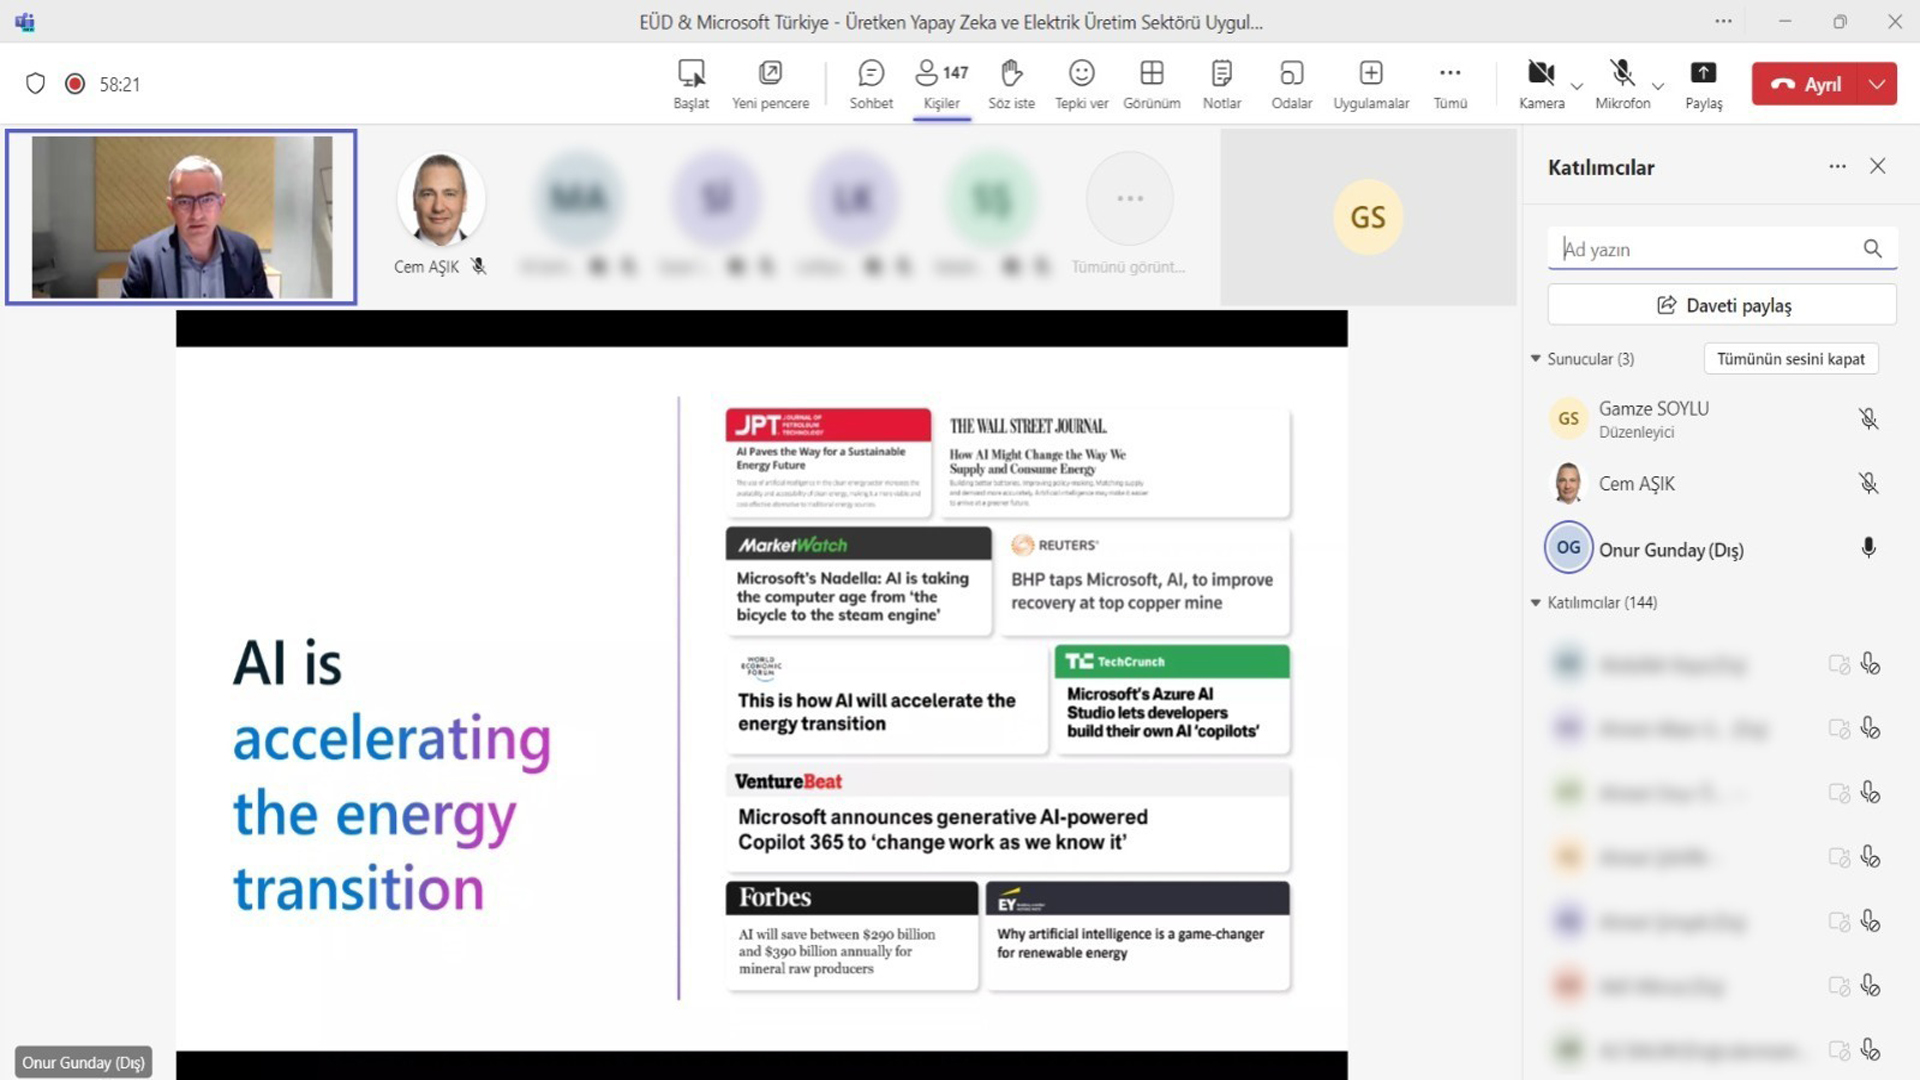This screenshot has width=1920, height=1080.
Task: Open title bar more options ellipsis
Action: tap(1723, 21)
